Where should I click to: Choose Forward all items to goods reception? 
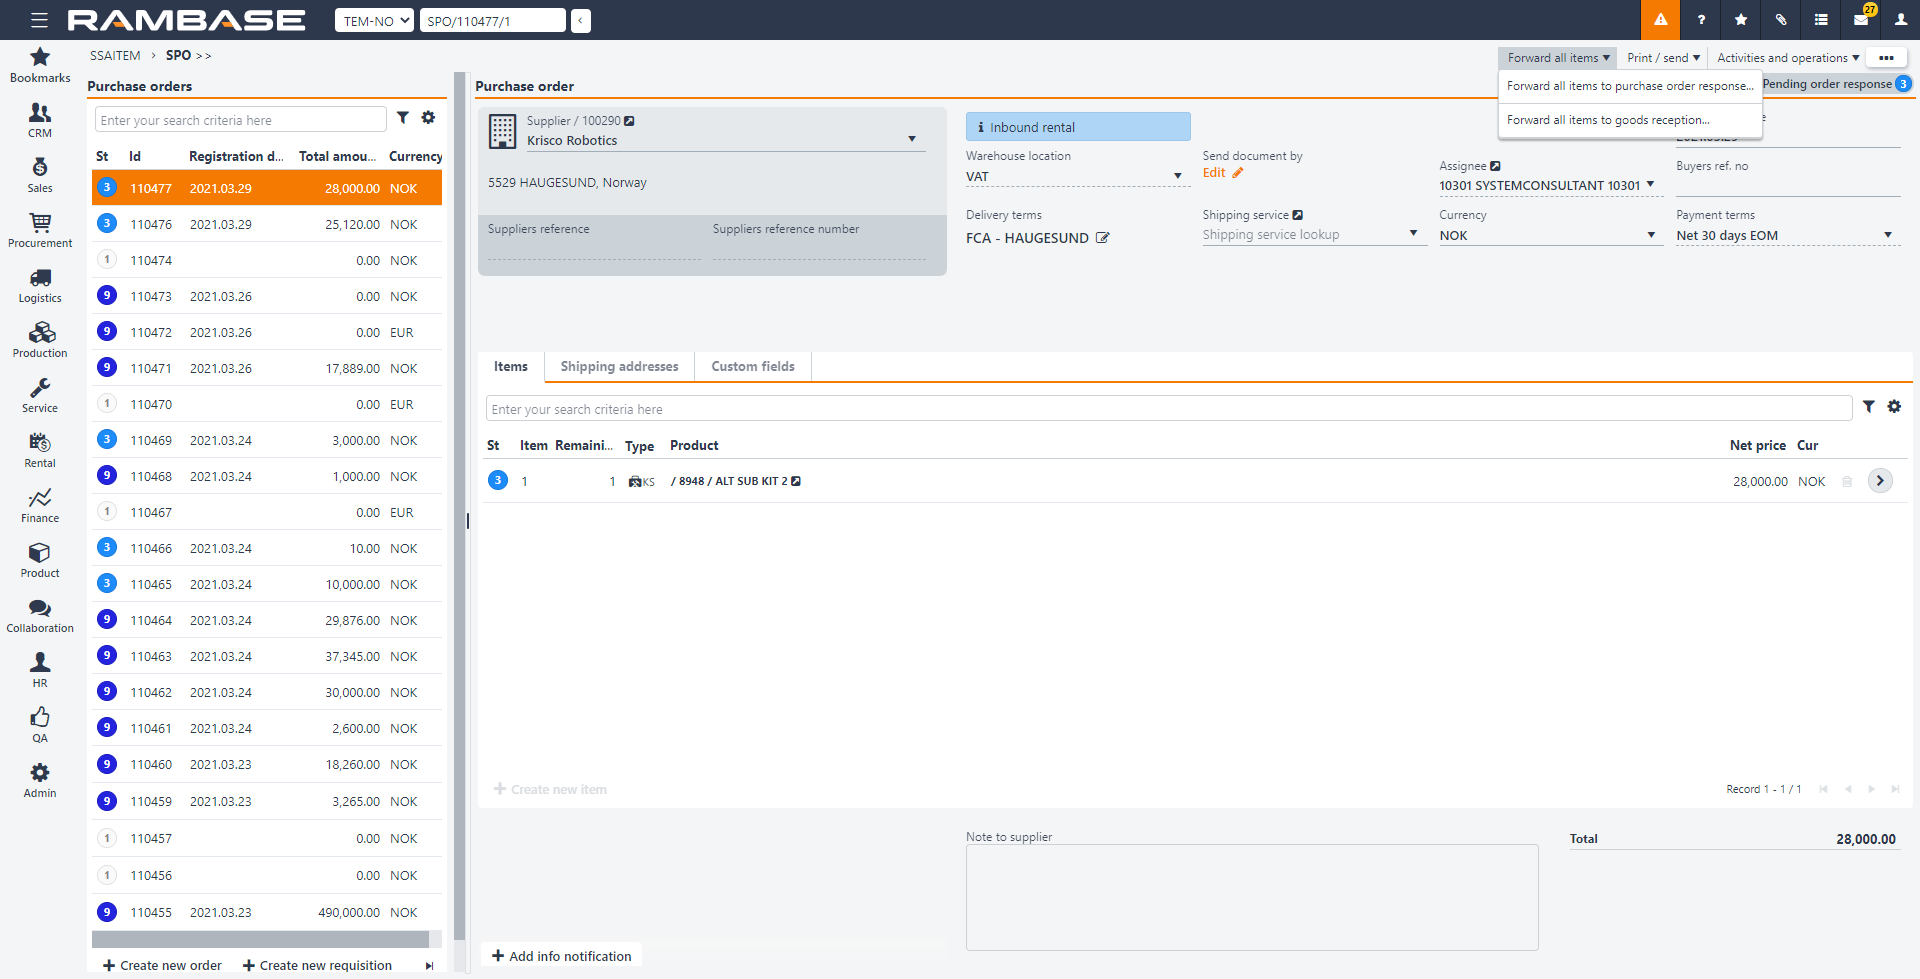point(1608,120)
